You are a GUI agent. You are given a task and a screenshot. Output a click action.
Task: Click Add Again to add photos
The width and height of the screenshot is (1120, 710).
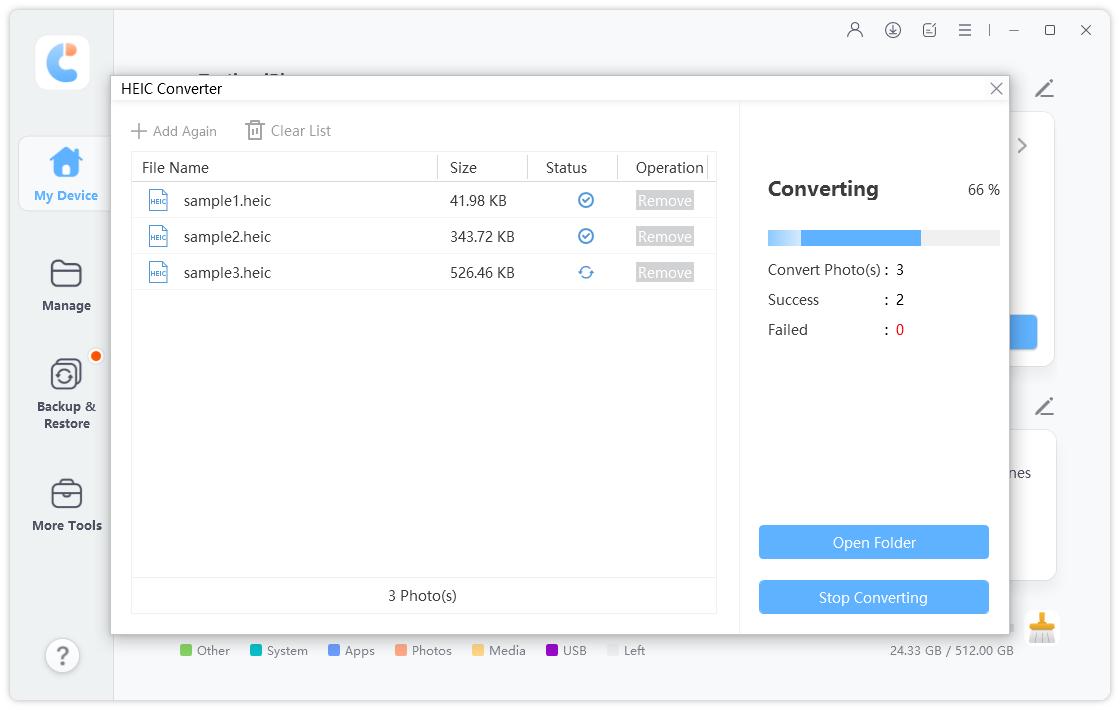[x=174, y=131]
